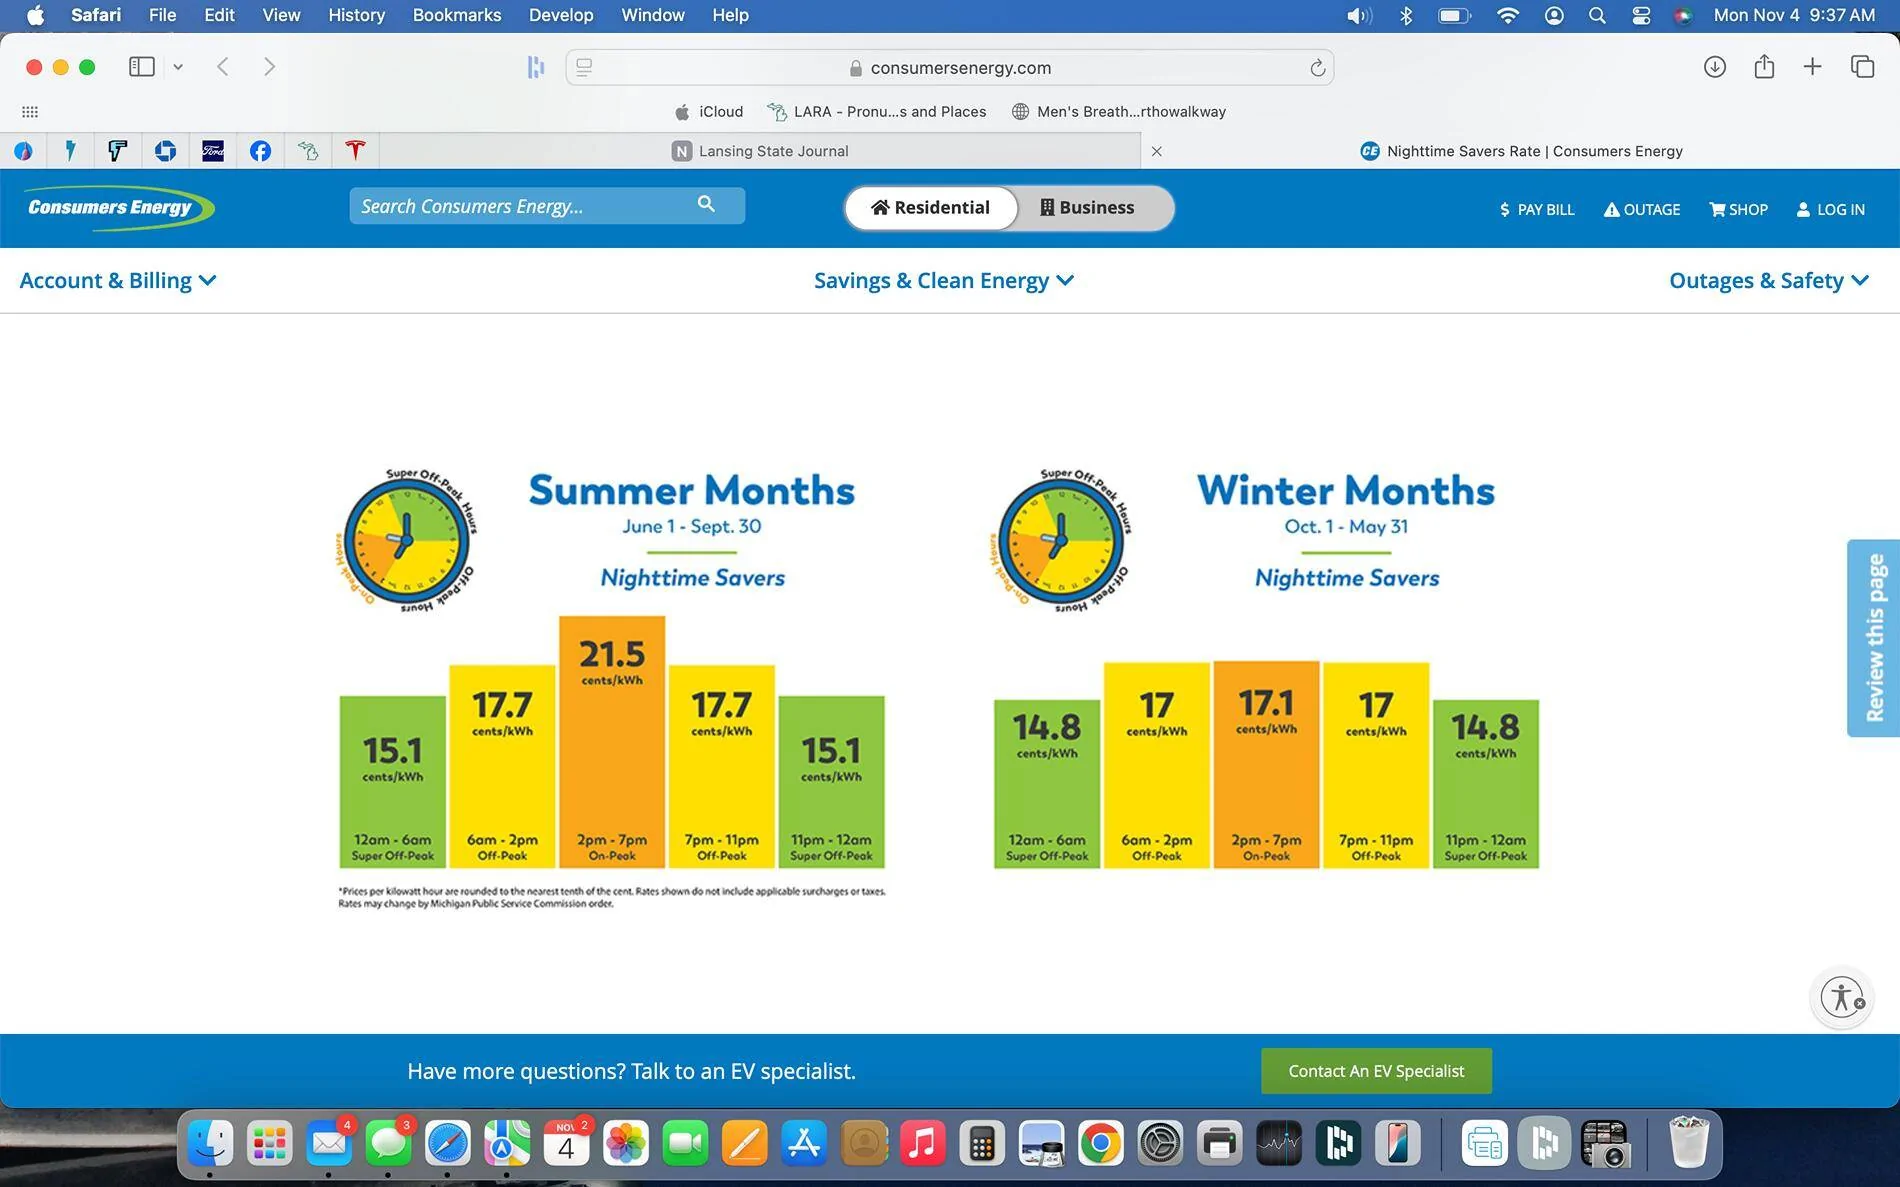Image resolution: width=1900 pixels, height=1187 pixels.
Task: Open the LARA Pronunciations and Places bookmark
Action: (x=877, y=112)
